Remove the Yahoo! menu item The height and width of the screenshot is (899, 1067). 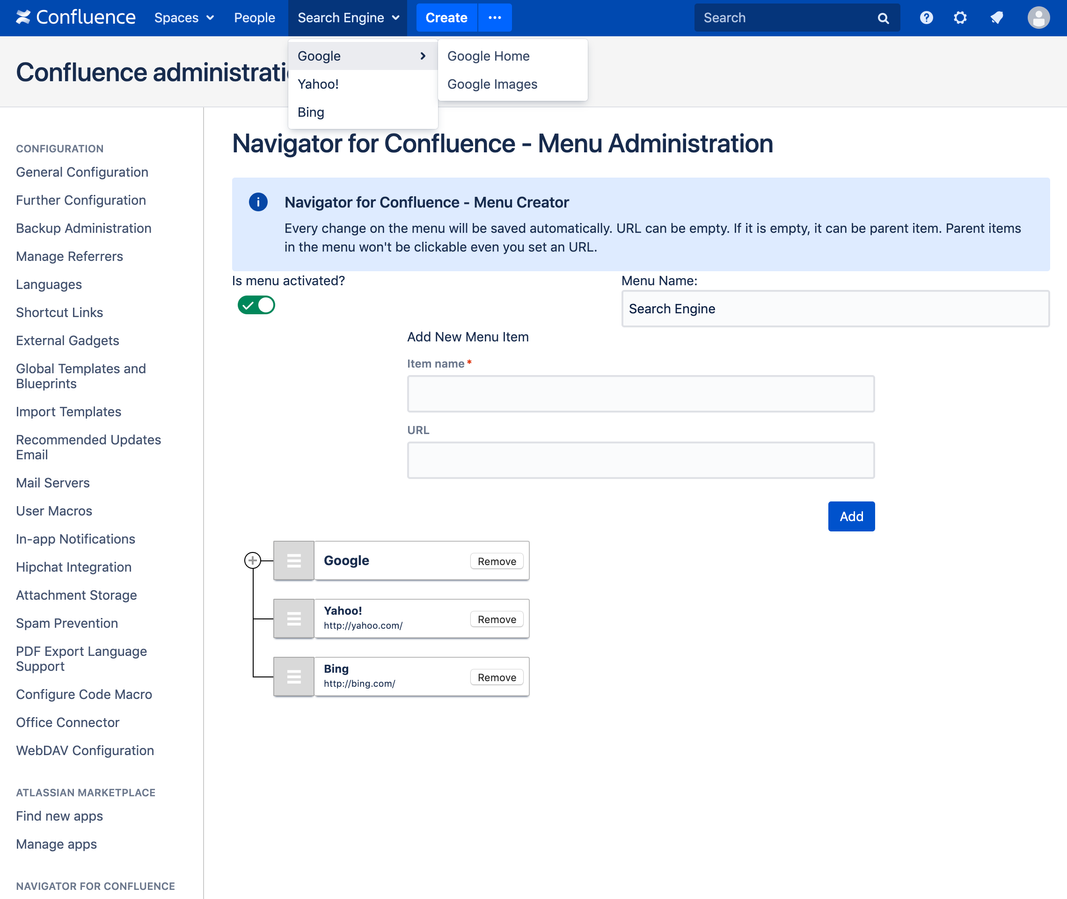[497, 619]
